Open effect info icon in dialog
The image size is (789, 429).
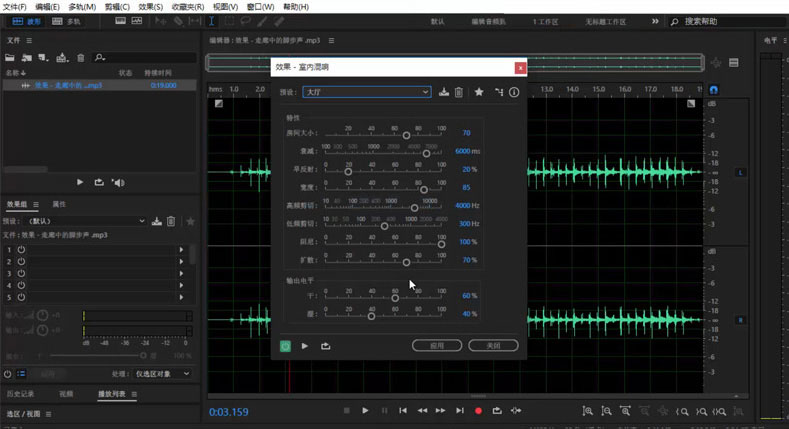coord(514,92)
